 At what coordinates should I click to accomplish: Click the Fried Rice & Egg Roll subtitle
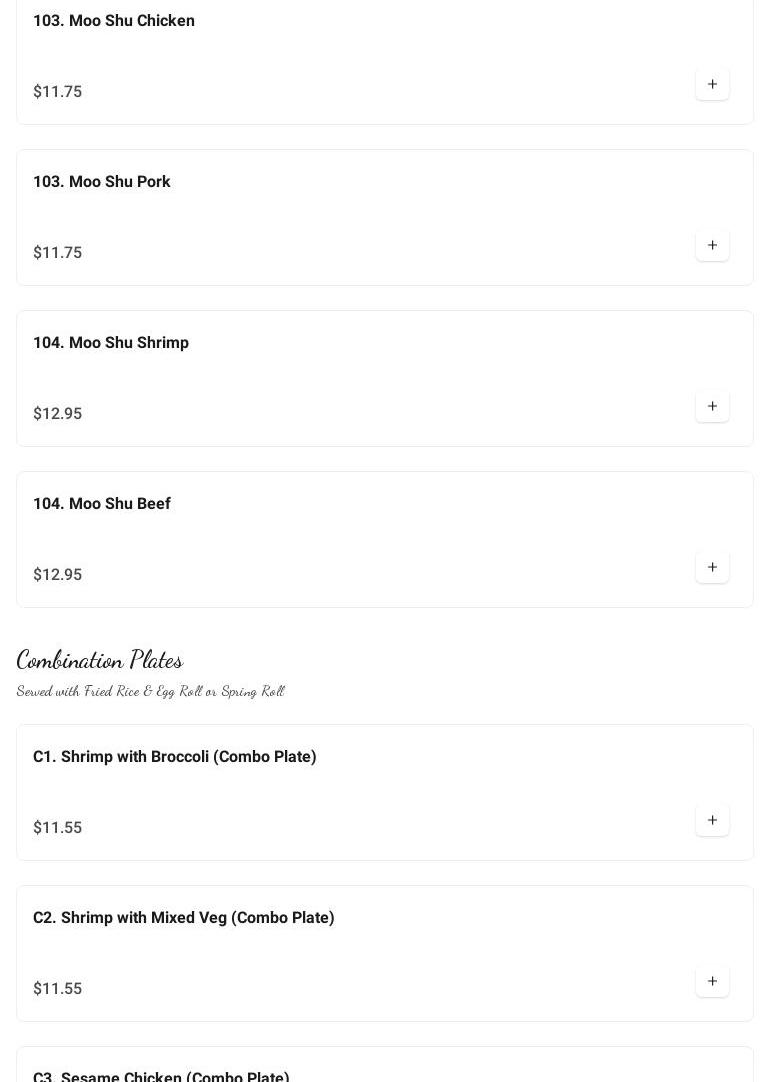click(150, 691)
